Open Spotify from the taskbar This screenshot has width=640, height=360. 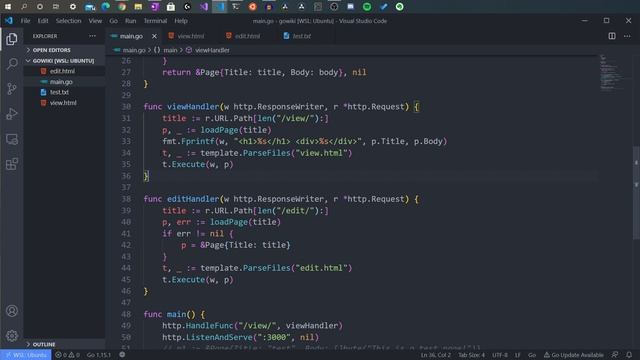pyautogui.click(x=367, y=7)
